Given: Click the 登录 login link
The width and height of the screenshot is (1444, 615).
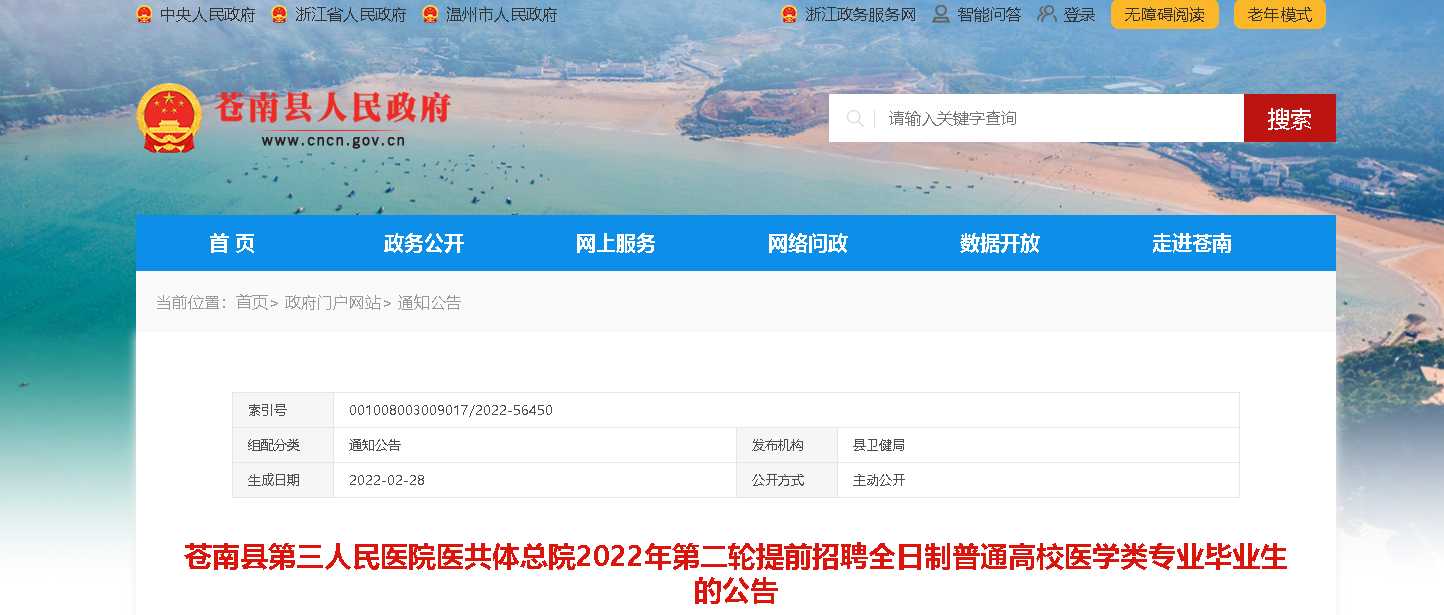Looking at the screenshot, I should coord(1080,15).
